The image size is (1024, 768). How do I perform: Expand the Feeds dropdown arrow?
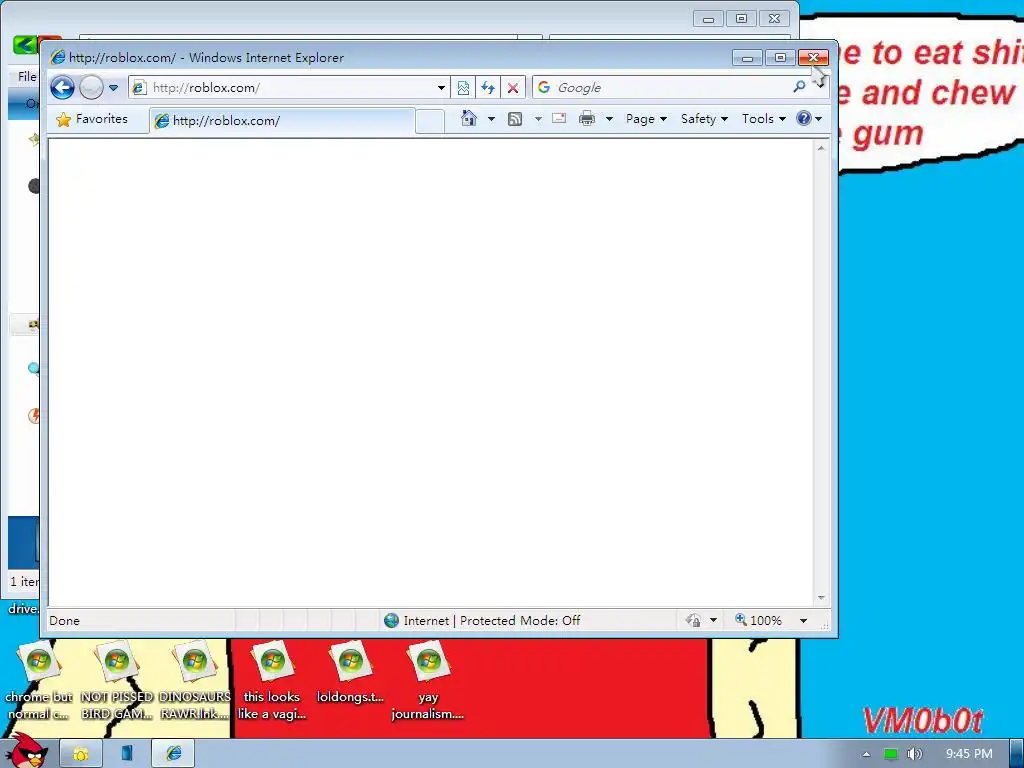pos(538,119)
